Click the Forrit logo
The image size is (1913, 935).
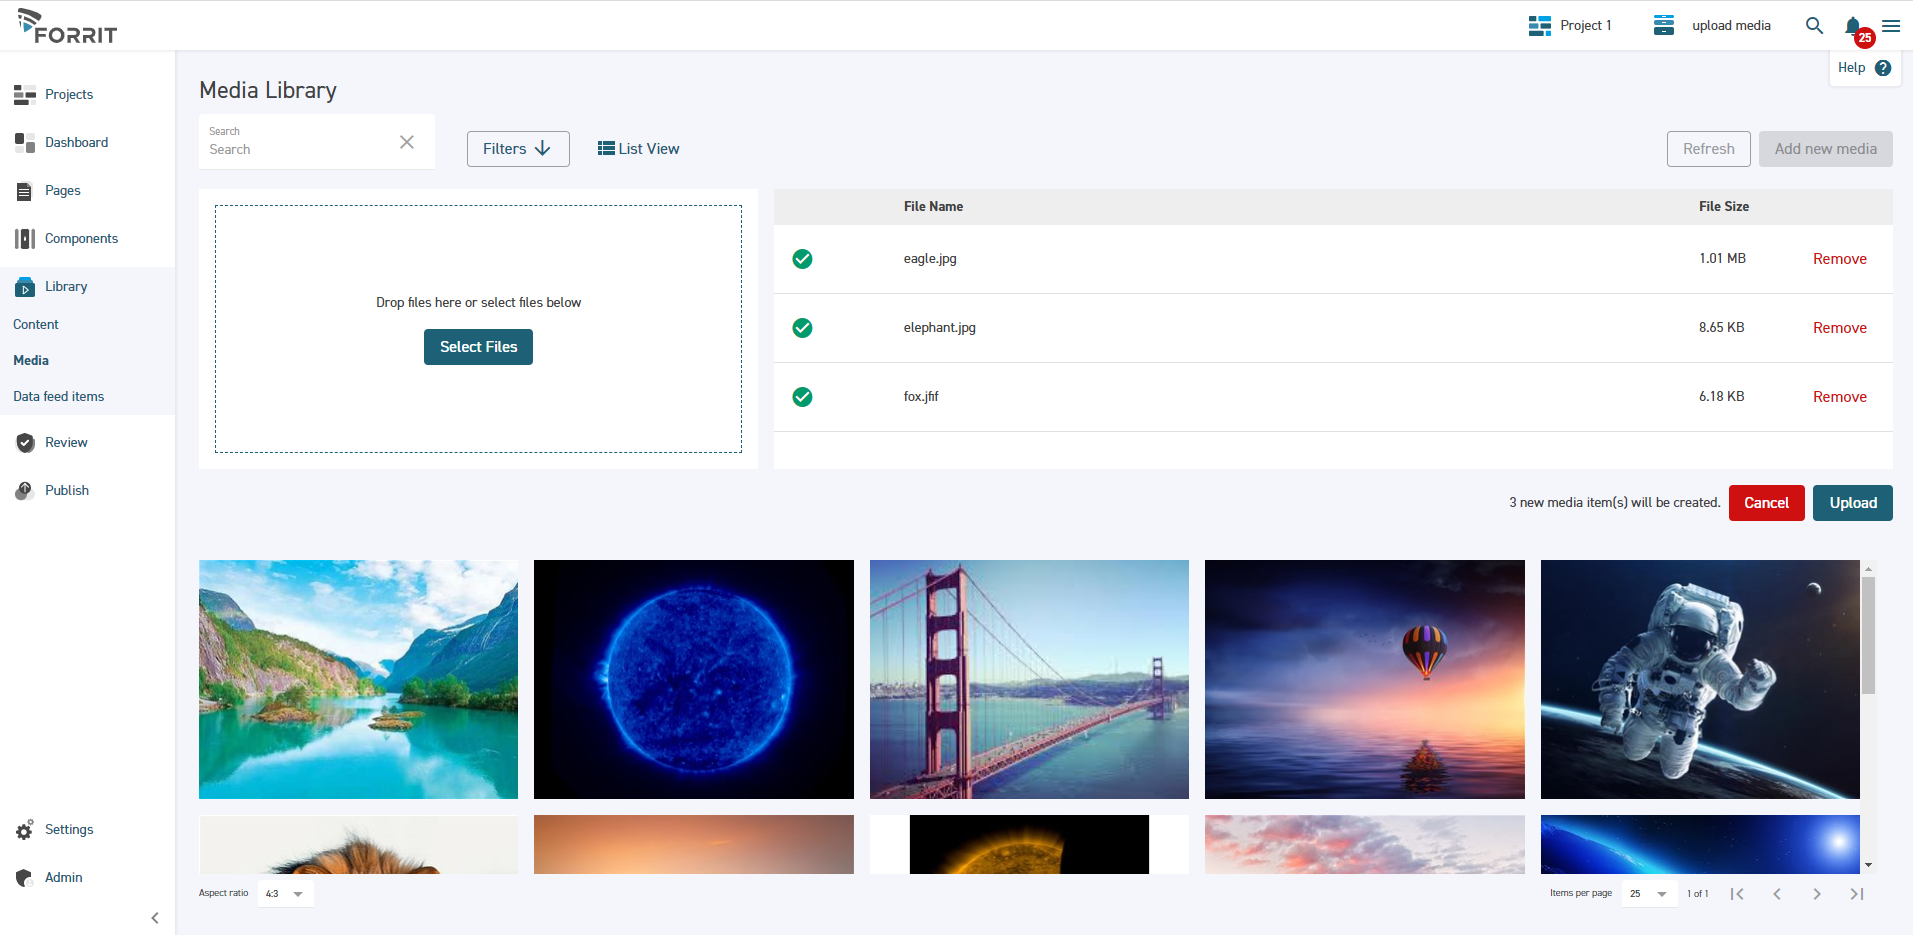(x=66, y=25)
